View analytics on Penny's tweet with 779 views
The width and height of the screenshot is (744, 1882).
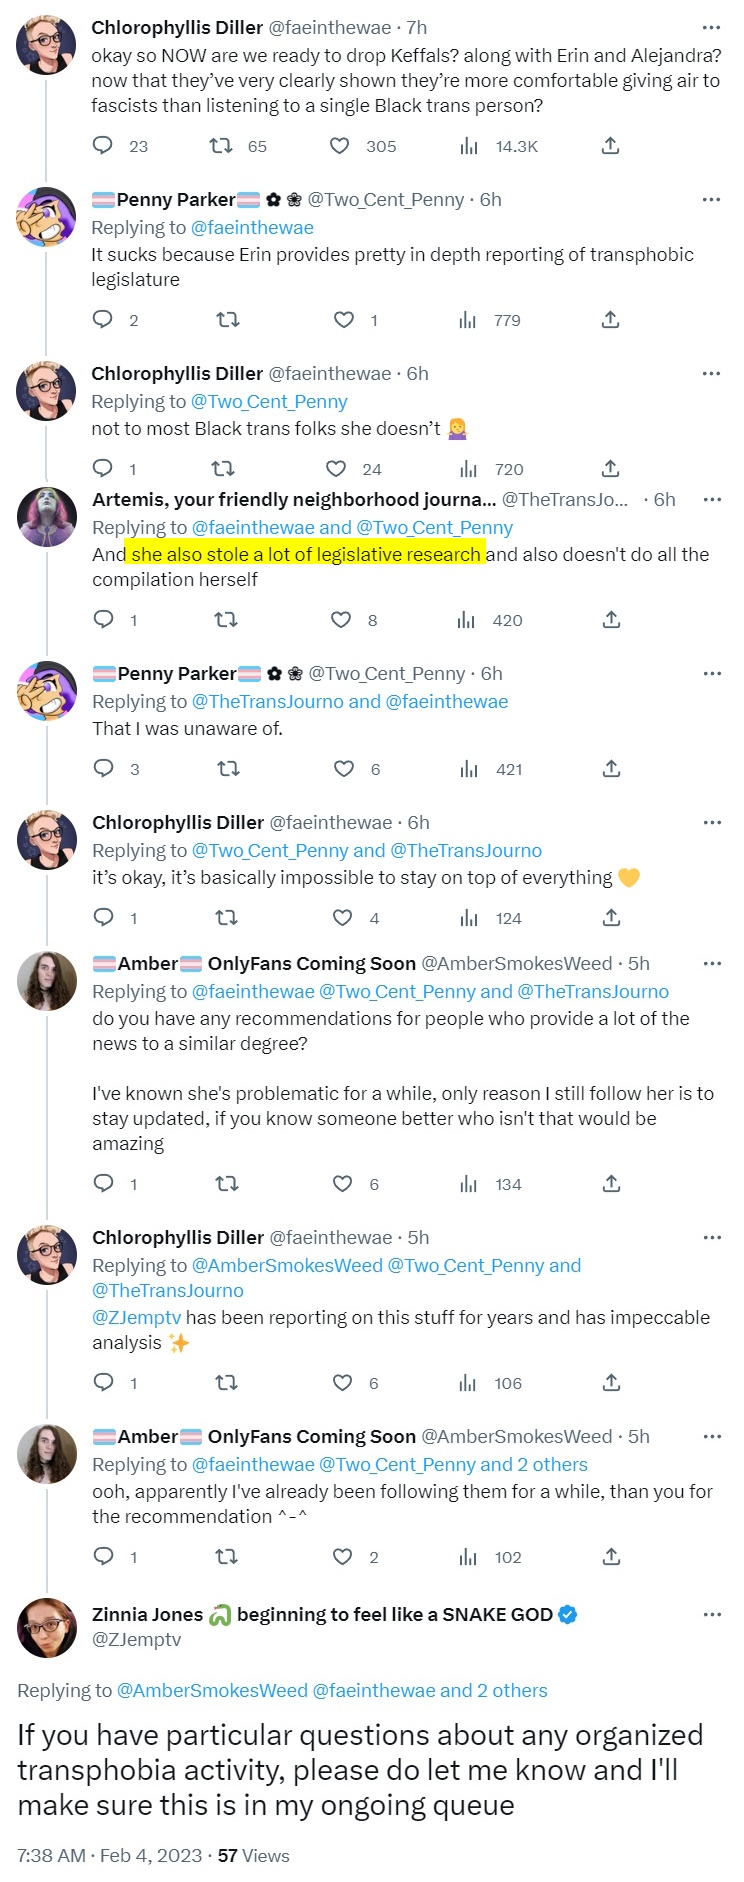467,320
